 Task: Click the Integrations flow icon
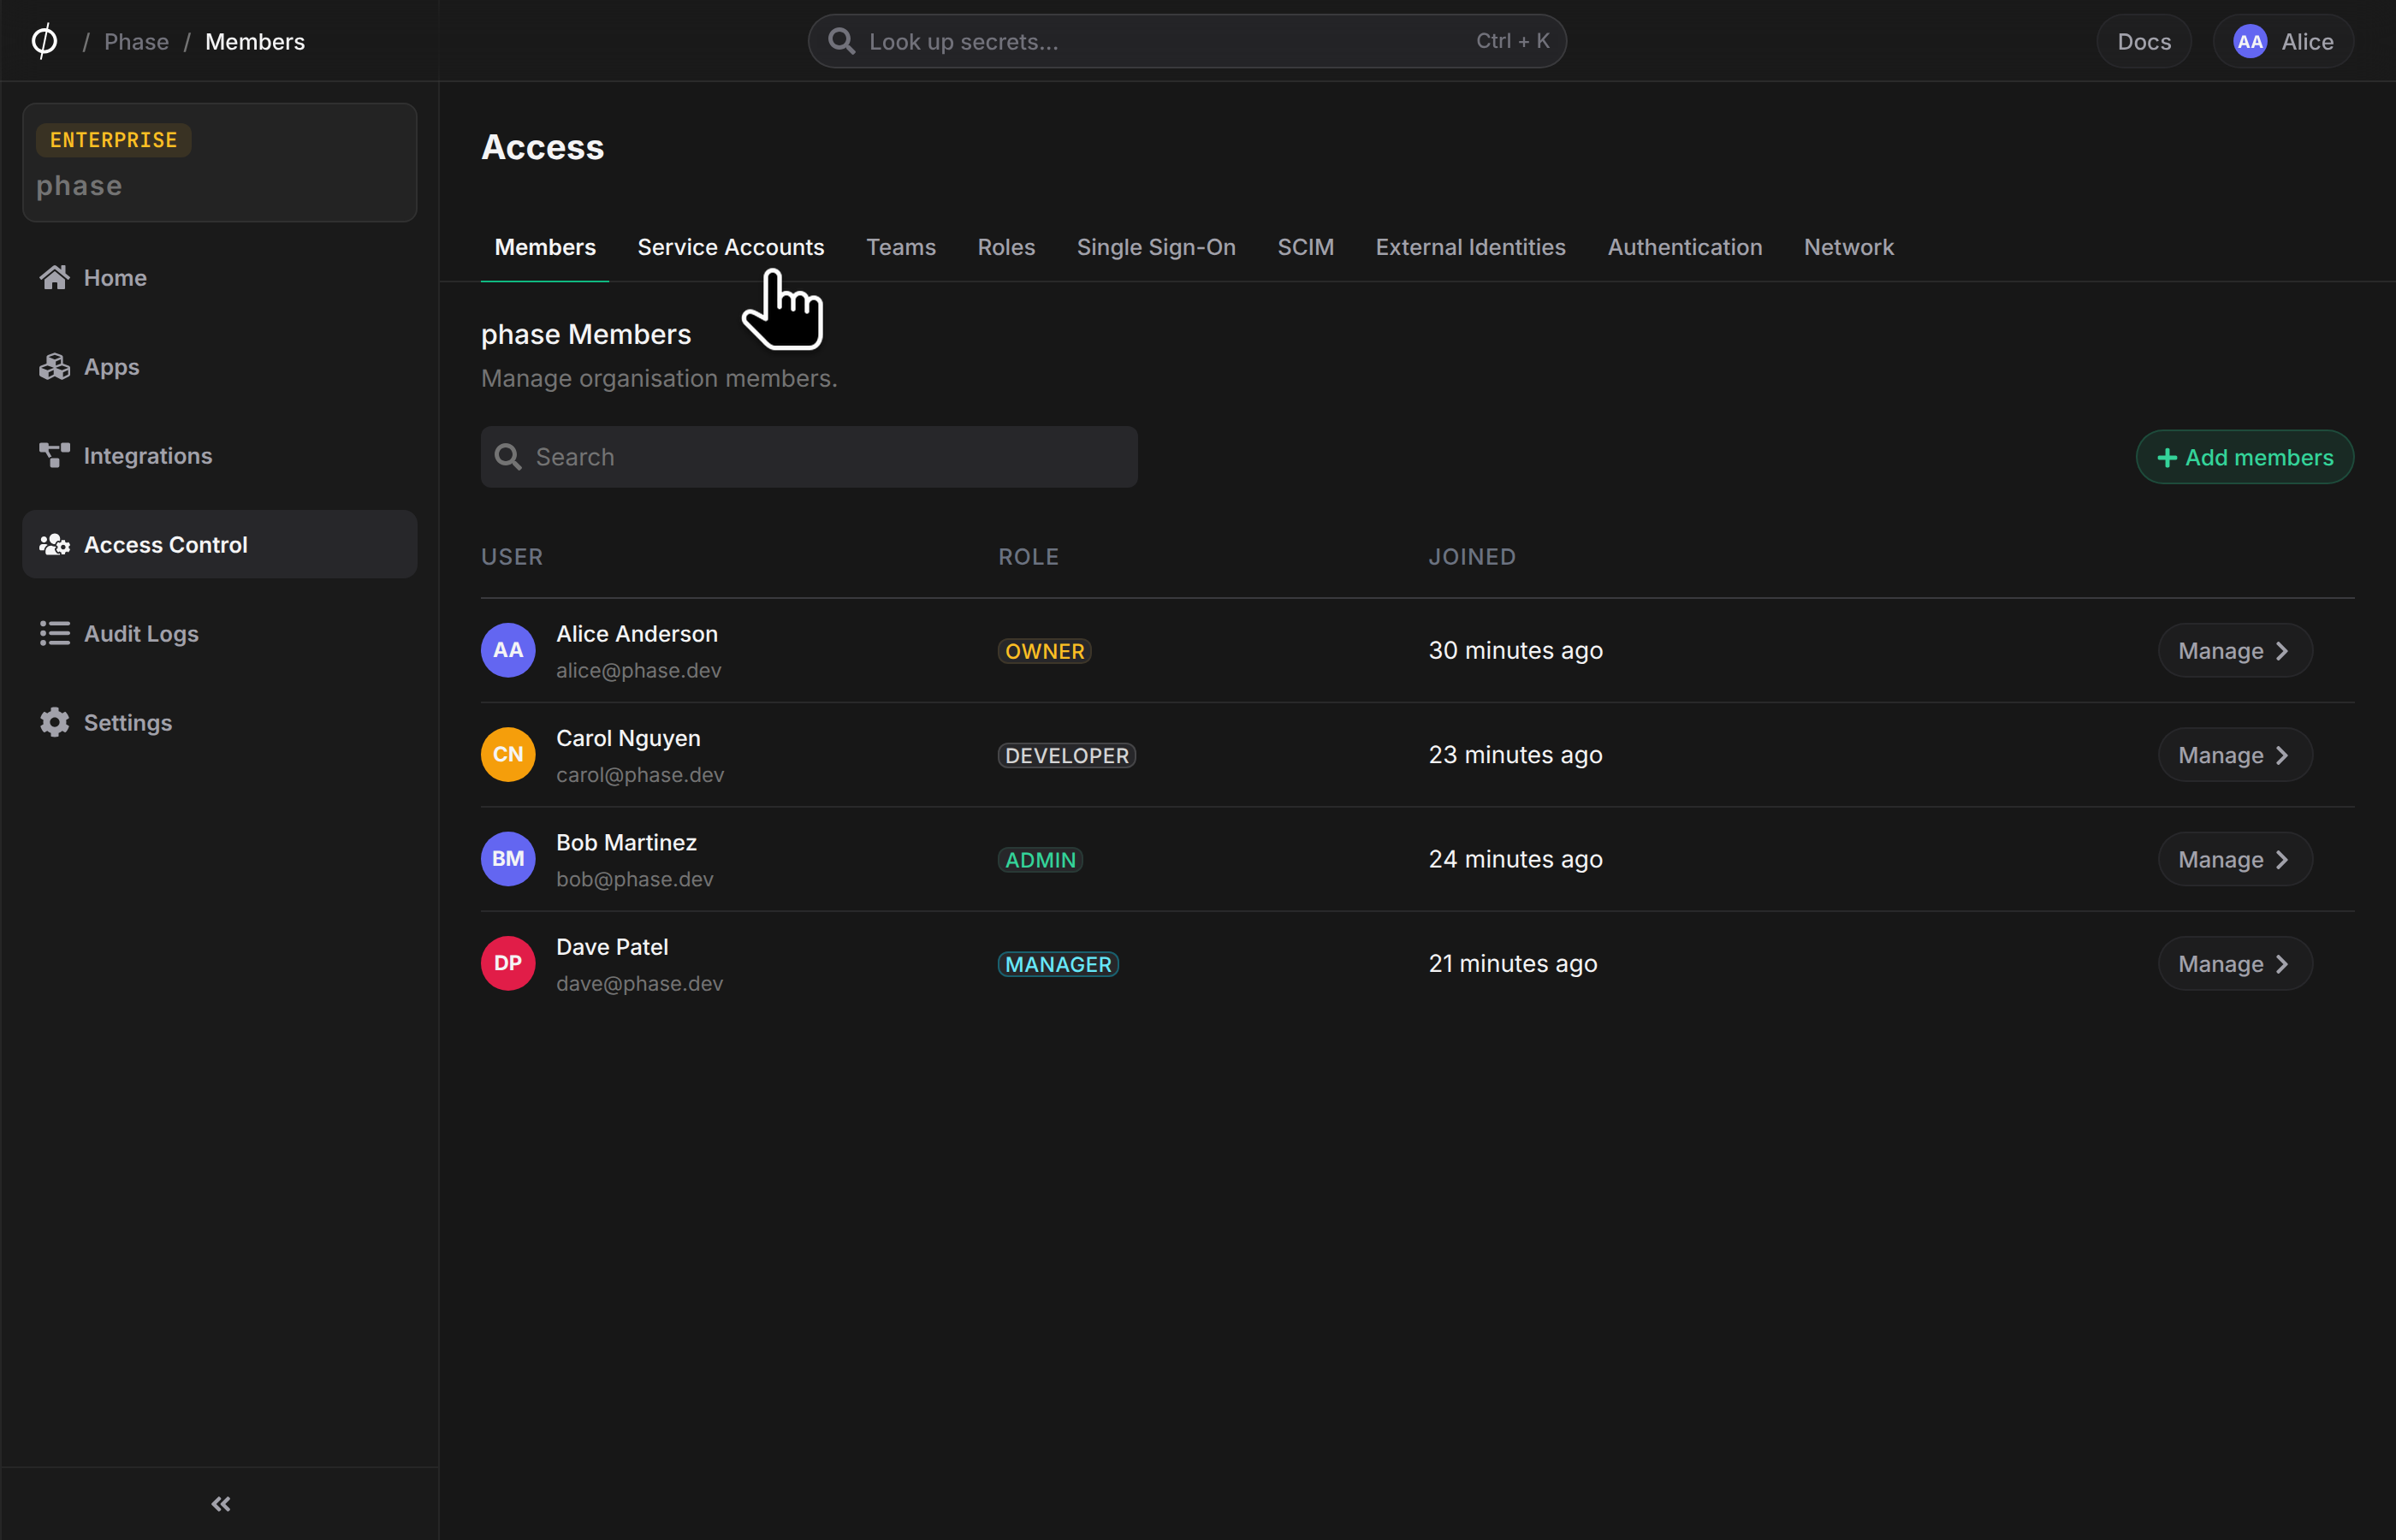pos(55,455)
